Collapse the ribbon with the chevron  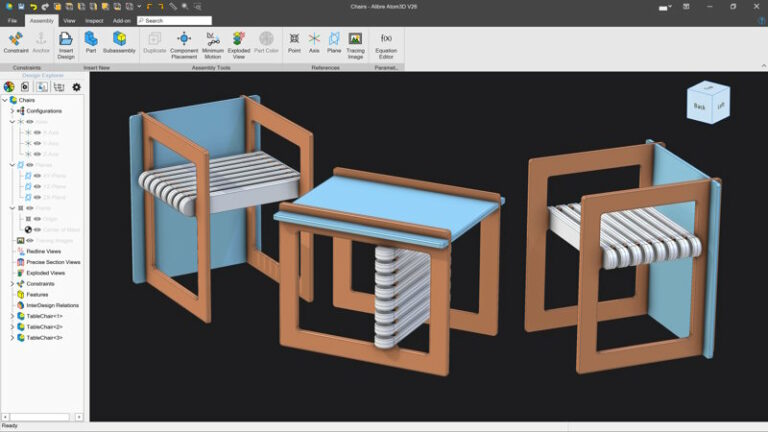click(x=763, y=66)
